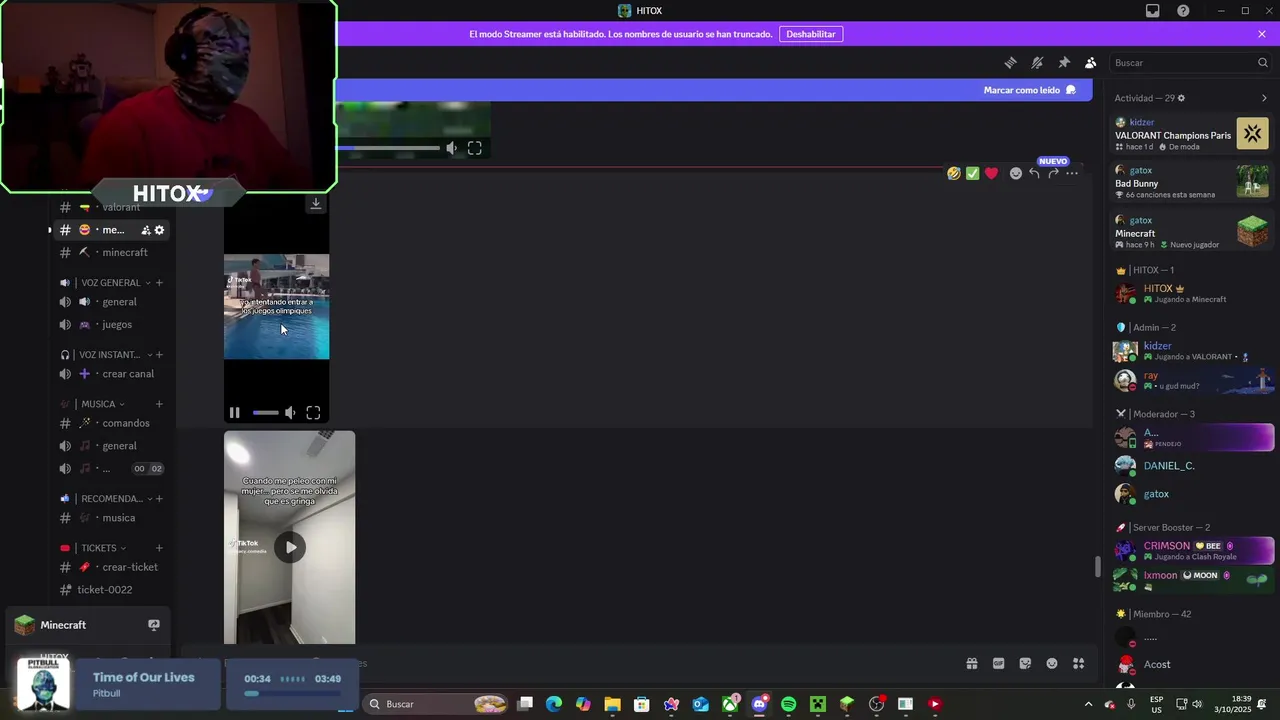The image size is (1280, 720).
Task: Open HITOX member profile
Action: pyautogui.click(x=1191, y=294)
